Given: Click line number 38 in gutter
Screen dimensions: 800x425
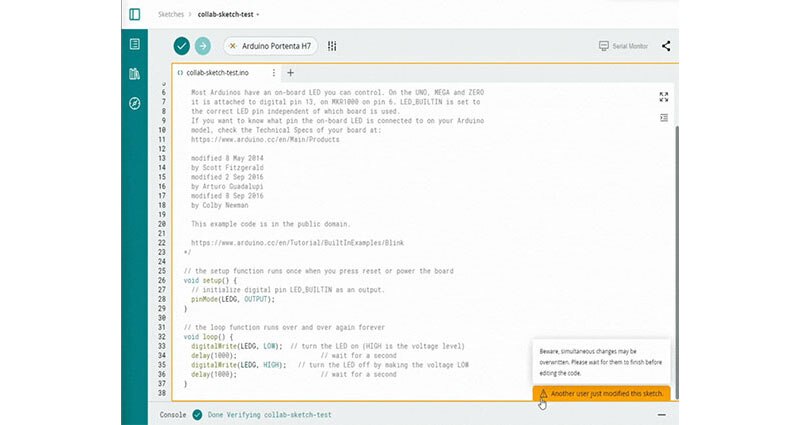Looking at the screenshot, I should point(162,393).
